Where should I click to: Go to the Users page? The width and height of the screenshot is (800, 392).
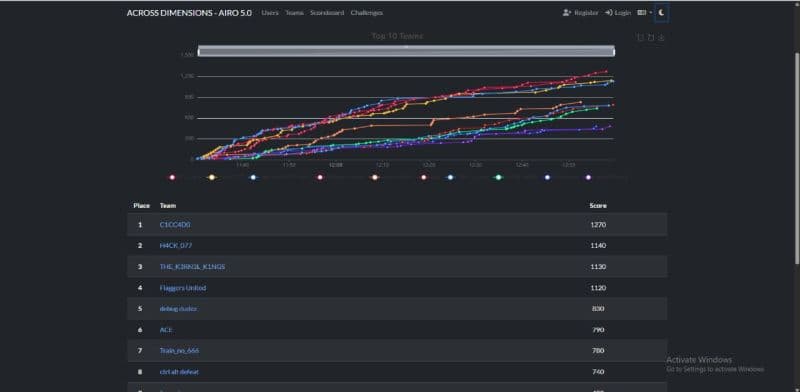coord(270,13)
